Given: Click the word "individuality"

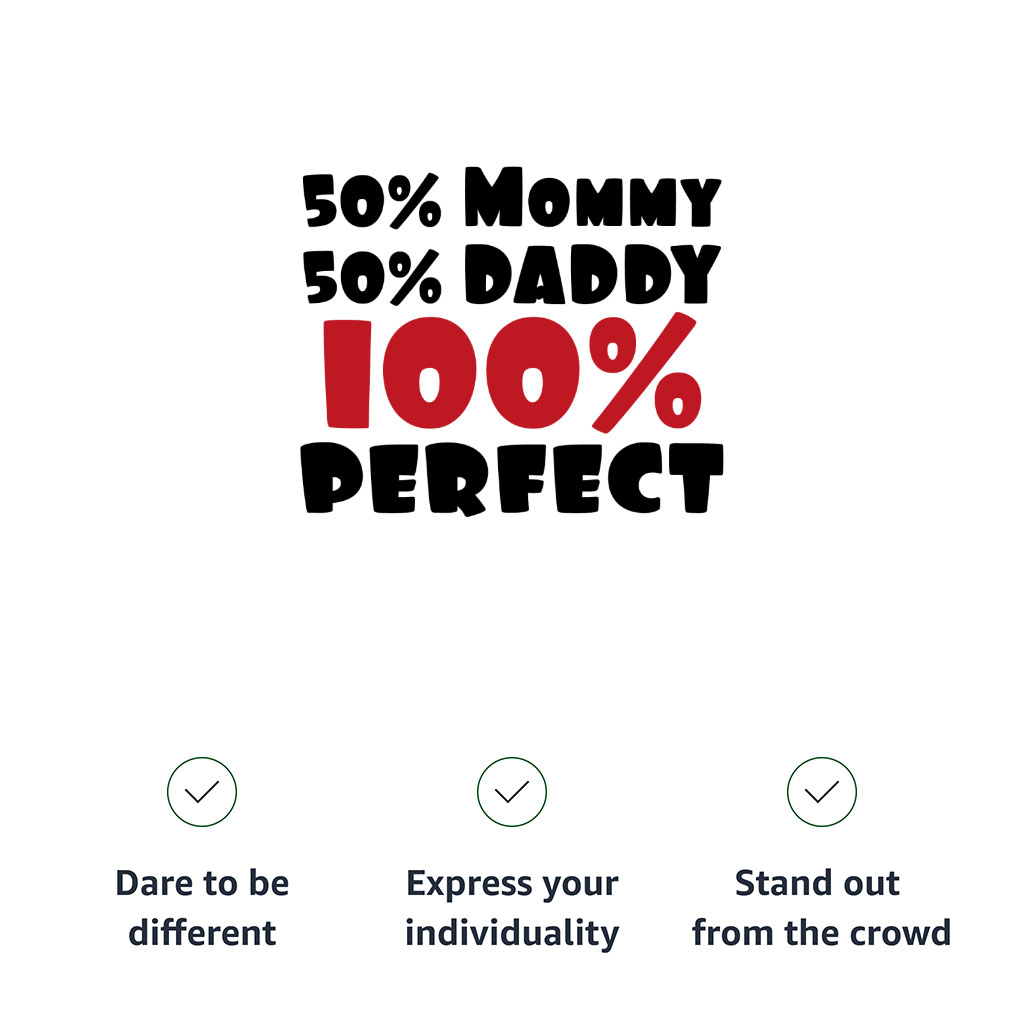Looking at the screenshot, I should pyautogui.click(x=512, y=933).
